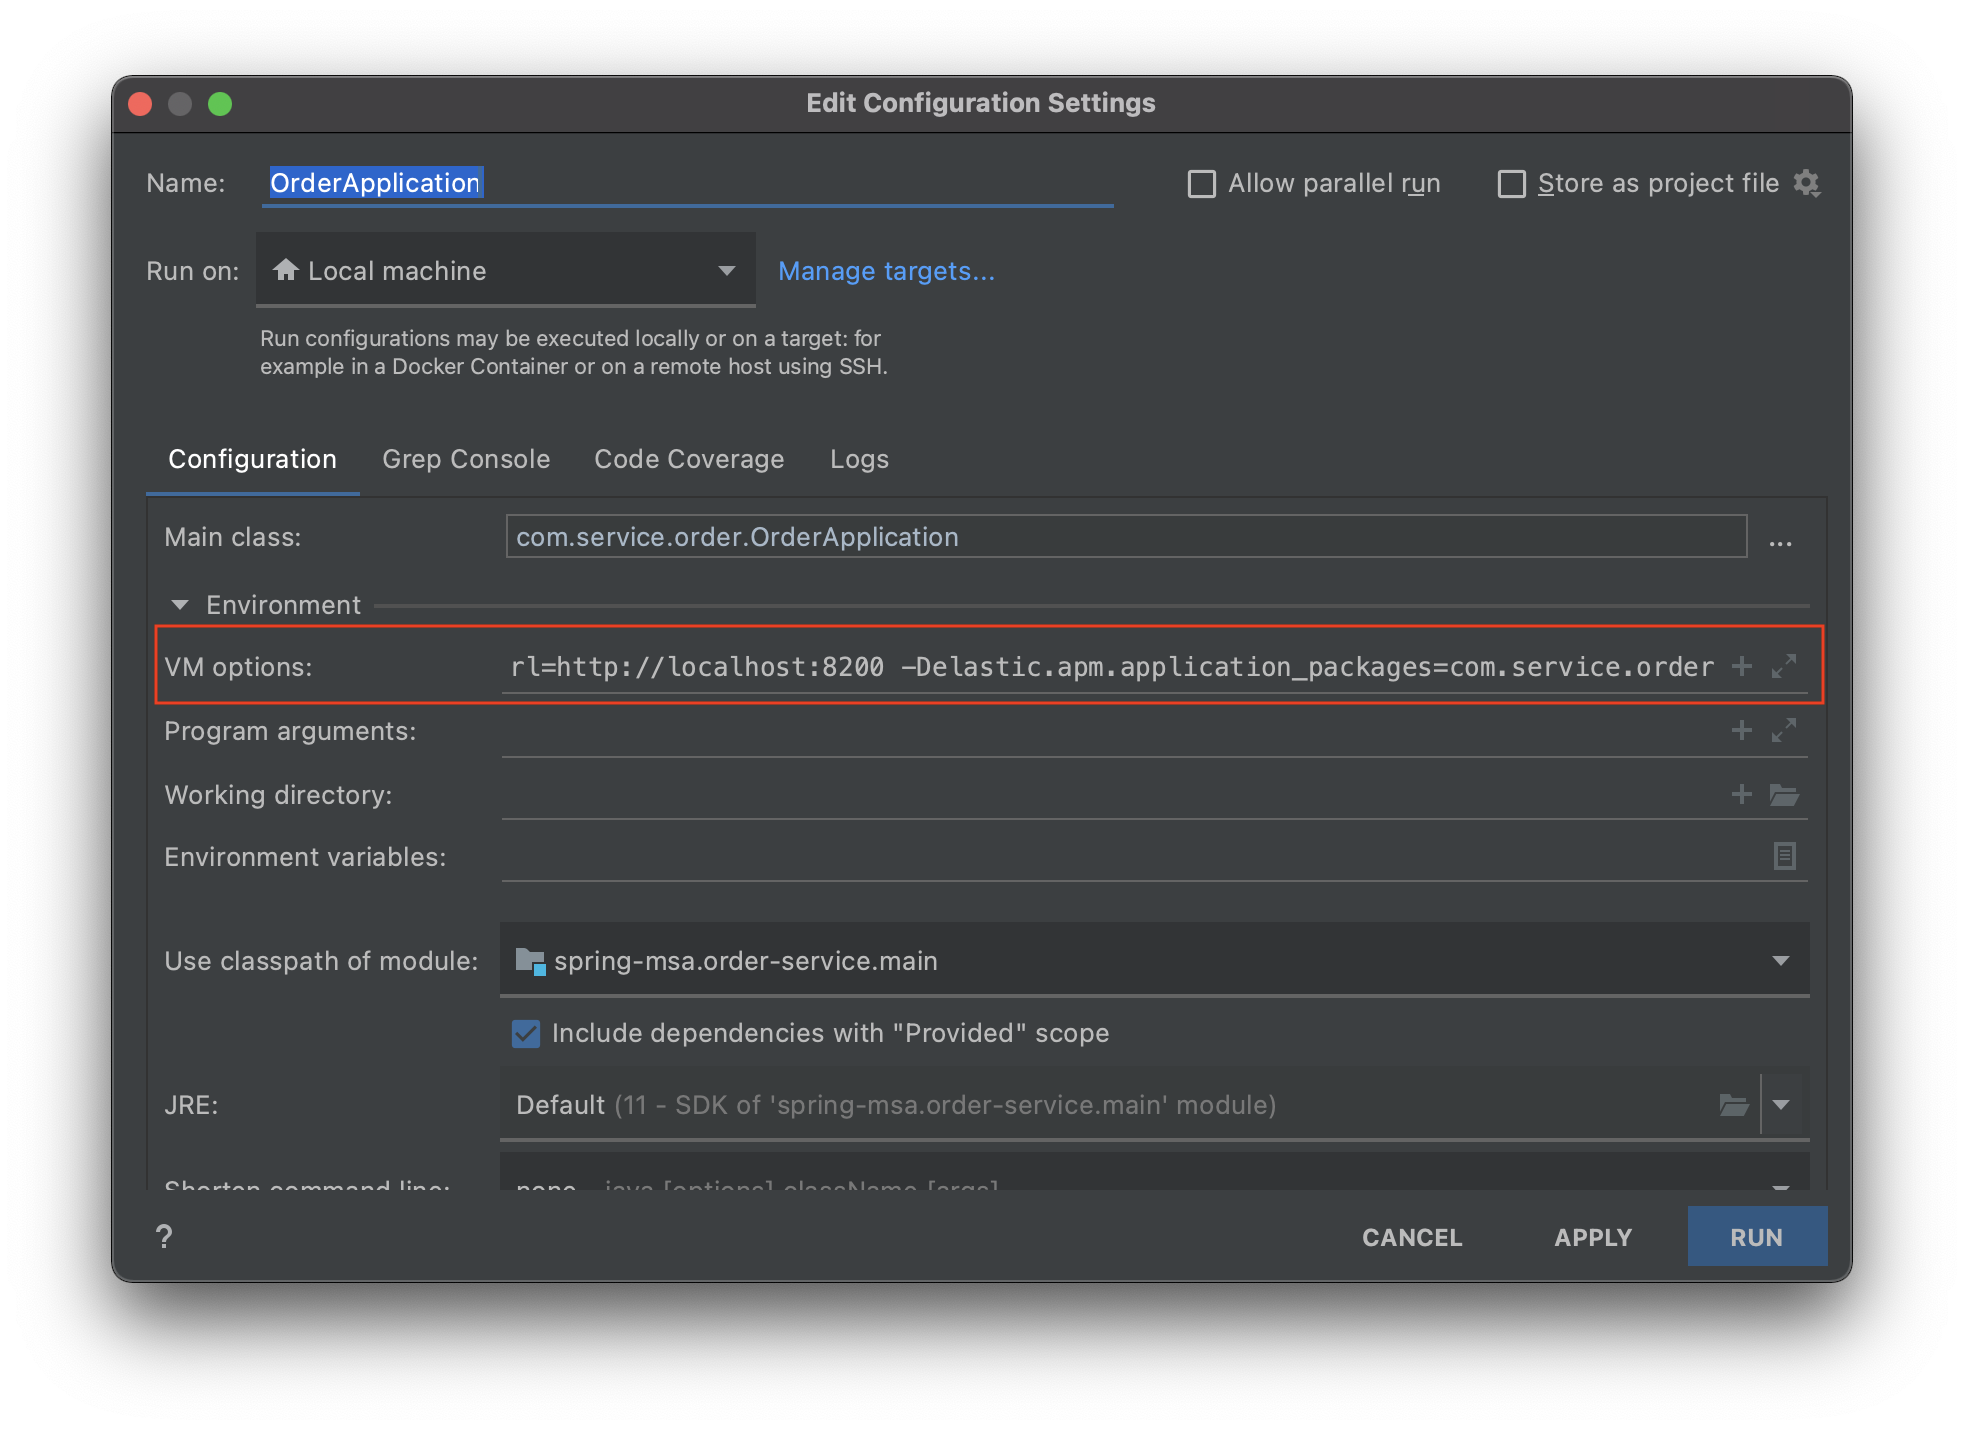Image resolution: width=1964 pixels, height=1430 pixels.
Task: Check Store as project file
Action: [x=1511, y=184]
